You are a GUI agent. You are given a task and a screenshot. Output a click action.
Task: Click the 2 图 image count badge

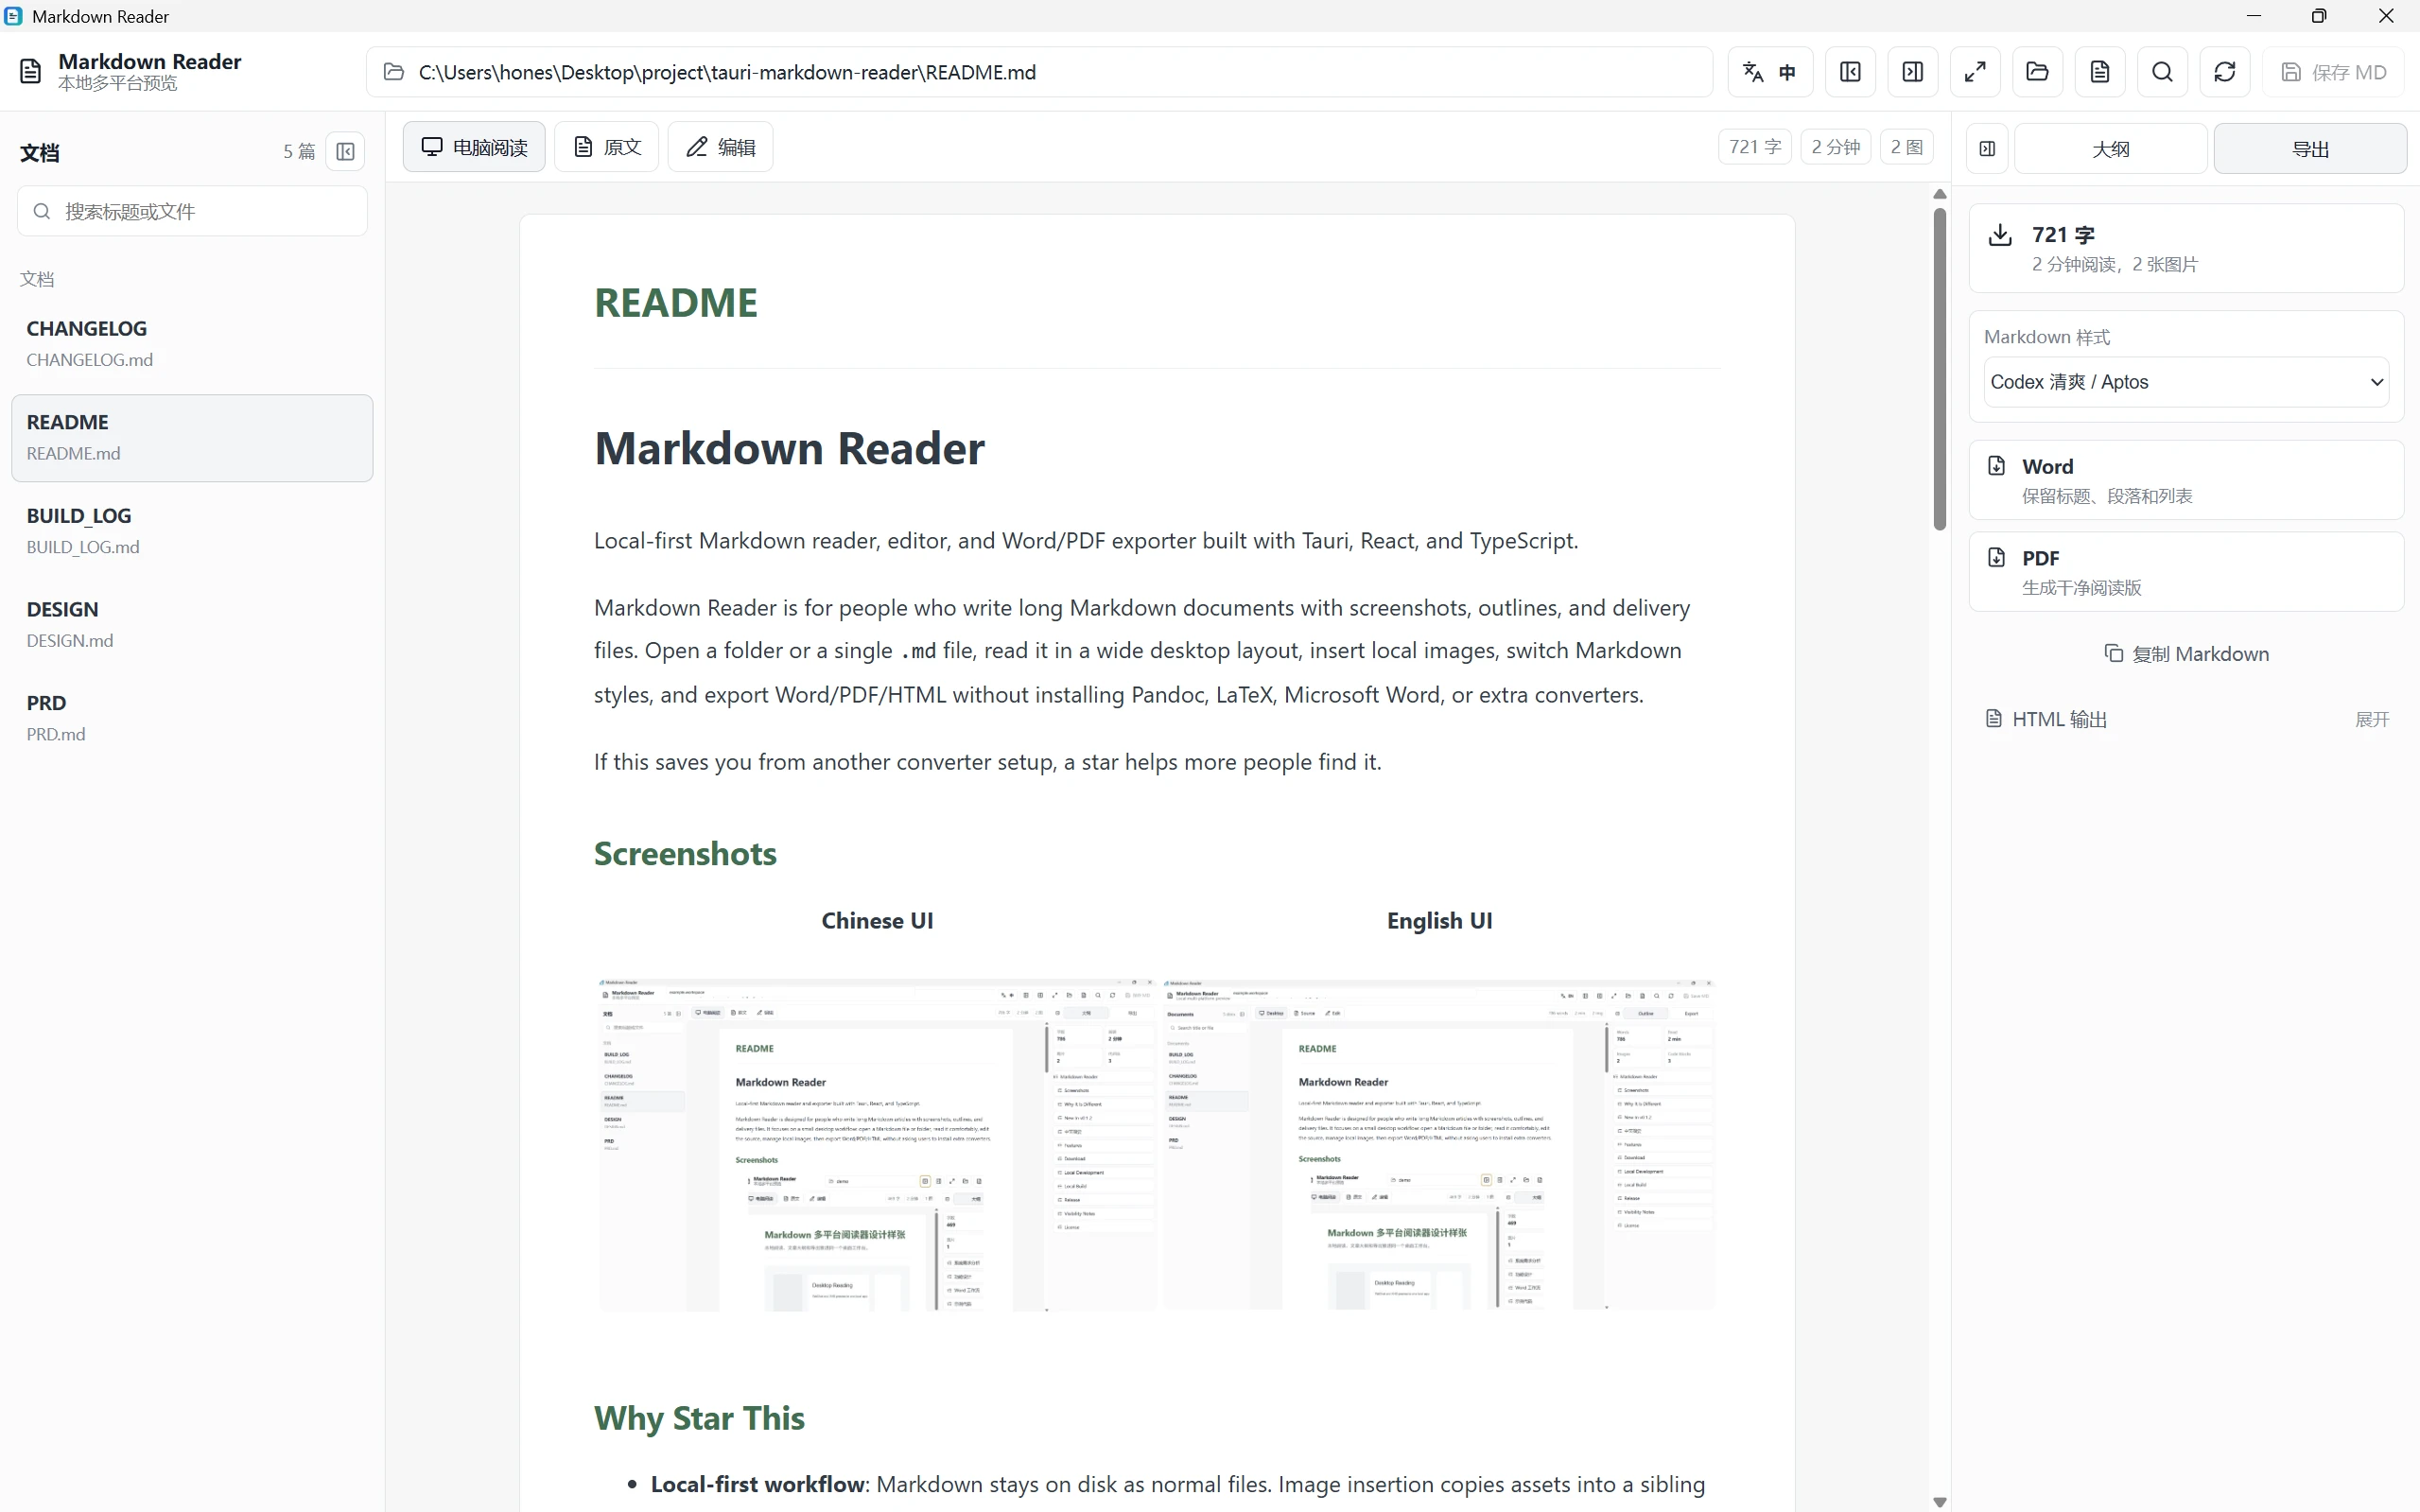(x=1906, y=147)
